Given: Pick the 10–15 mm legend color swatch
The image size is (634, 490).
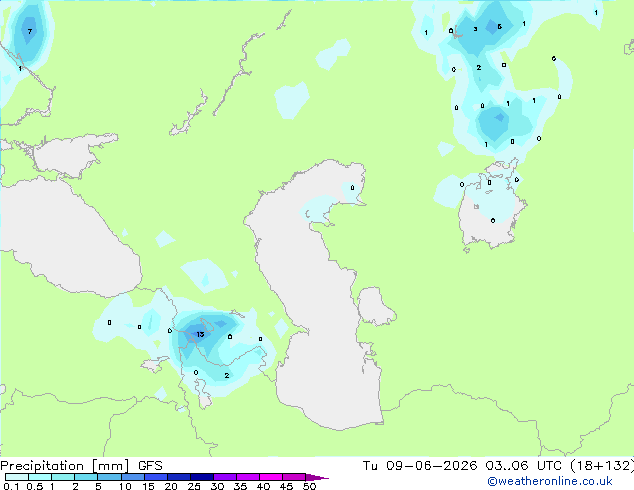Looking at the screenshot, I should pos(132,477).
